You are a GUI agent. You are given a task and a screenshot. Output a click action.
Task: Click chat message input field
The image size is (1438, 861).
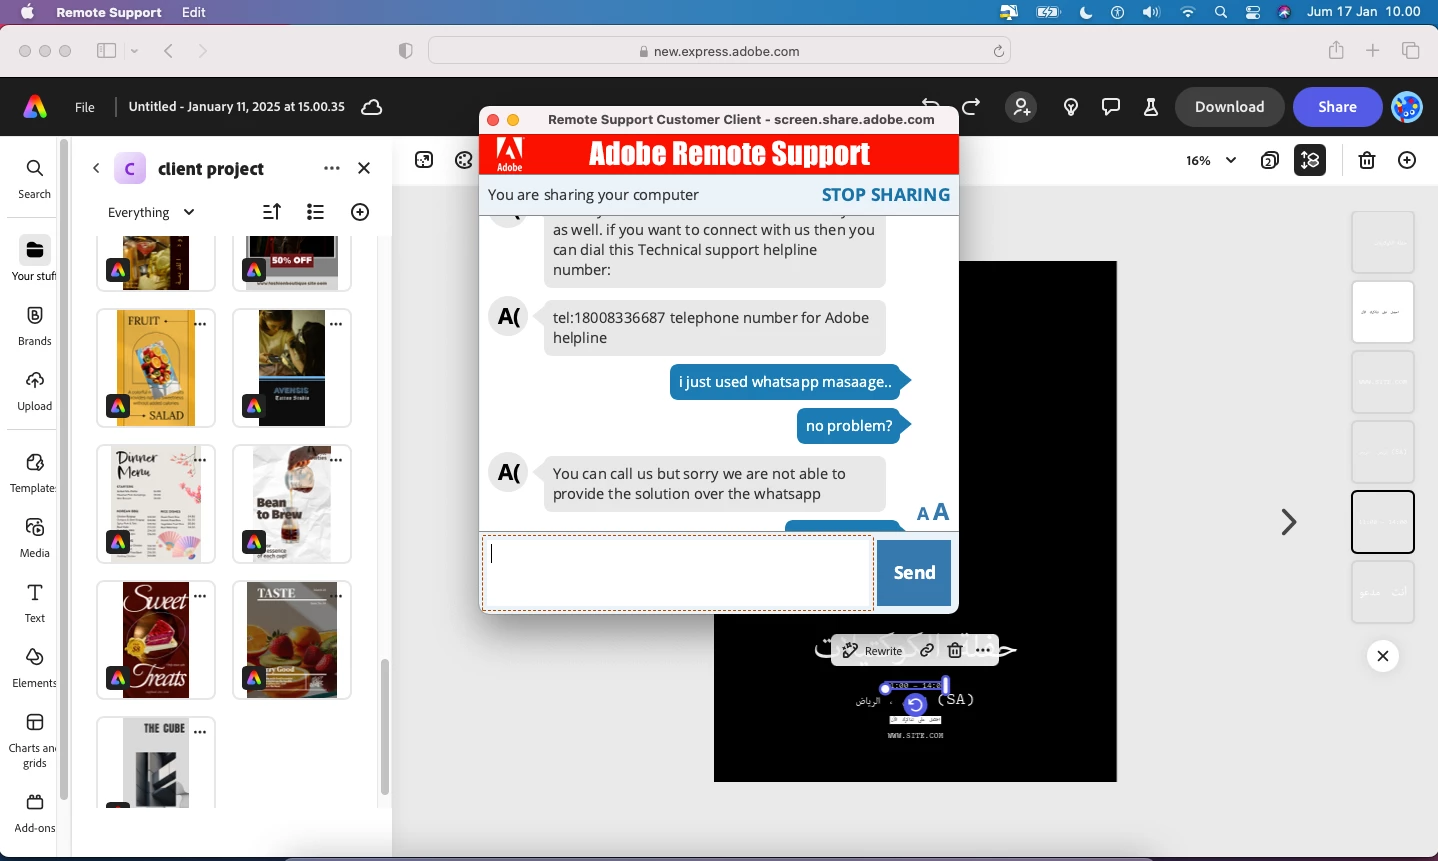[x=678, y=573]
